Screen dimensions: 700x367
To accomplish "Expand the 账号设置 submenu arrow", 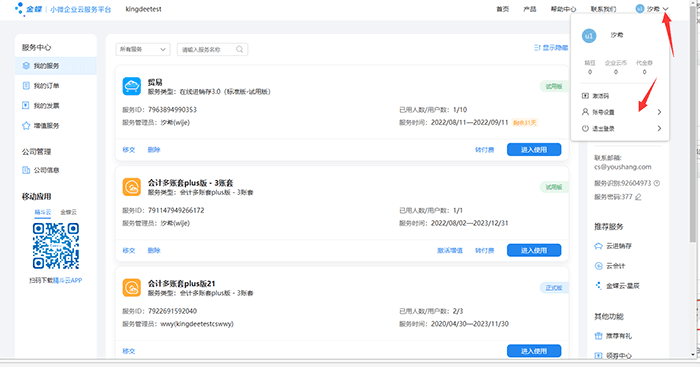I will pos(659,112).
